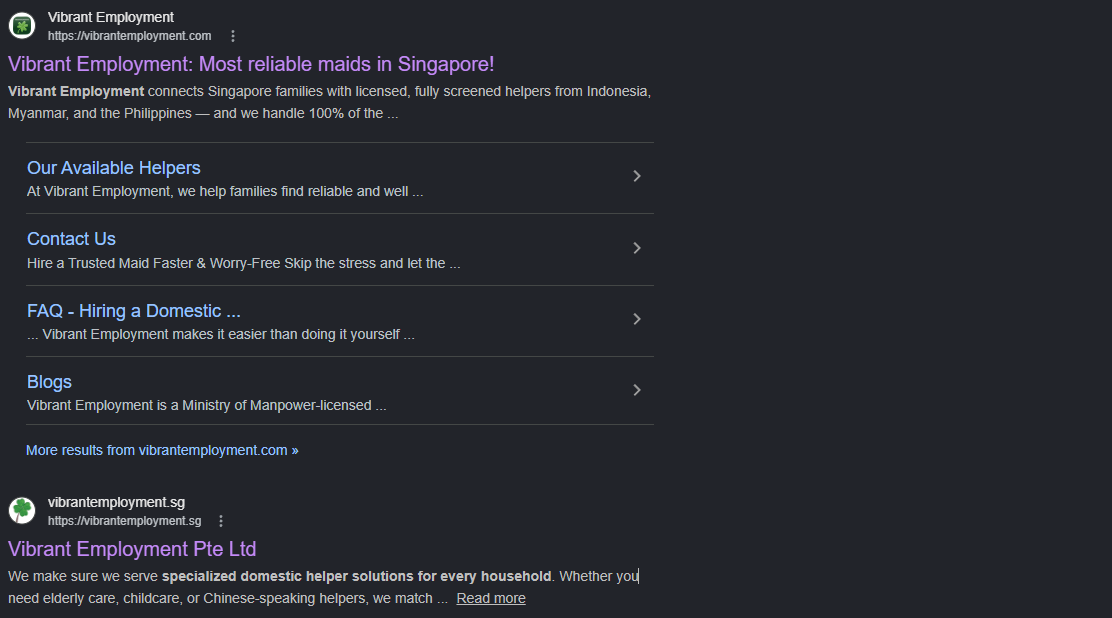Image resolution: width=1112 pixels, height=618 pixels.
Task: Click the https://vibrantemployment.sg URL text
Action: [x=125, y=521]
